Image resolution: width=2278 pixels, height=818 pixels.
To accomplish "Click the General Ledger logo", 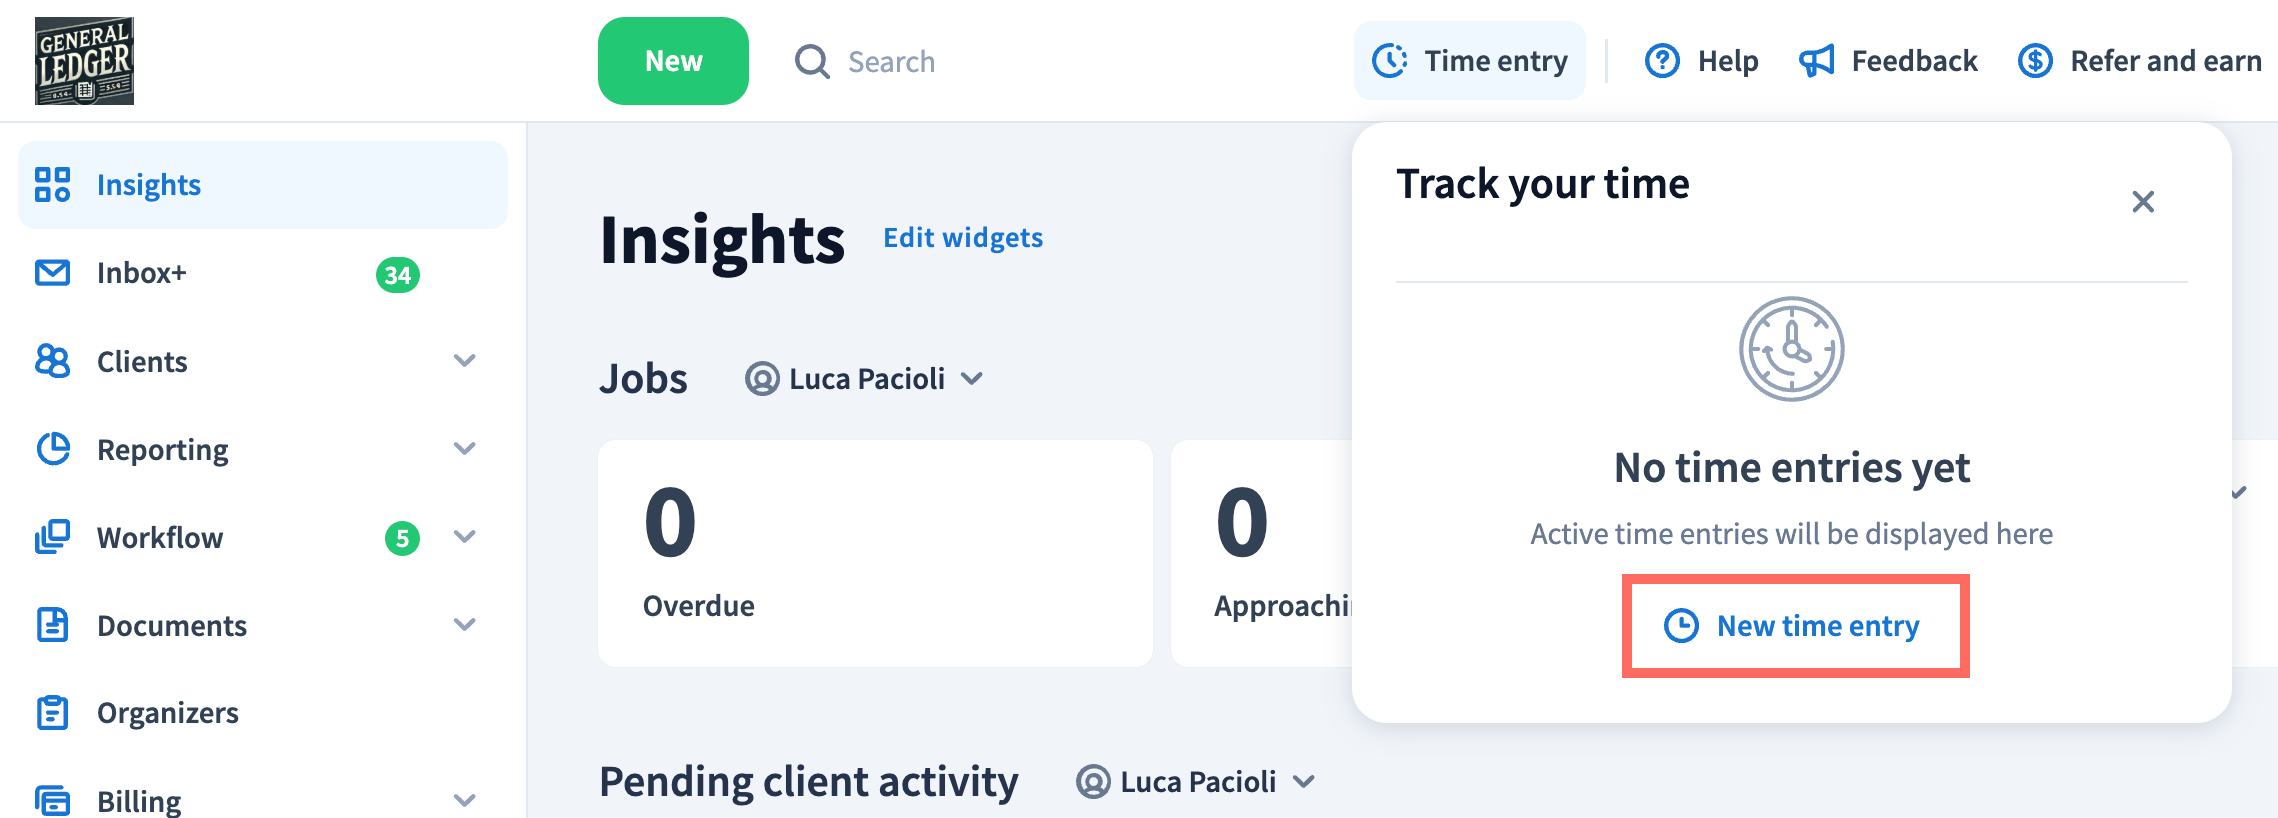I will tap(84, 61).
